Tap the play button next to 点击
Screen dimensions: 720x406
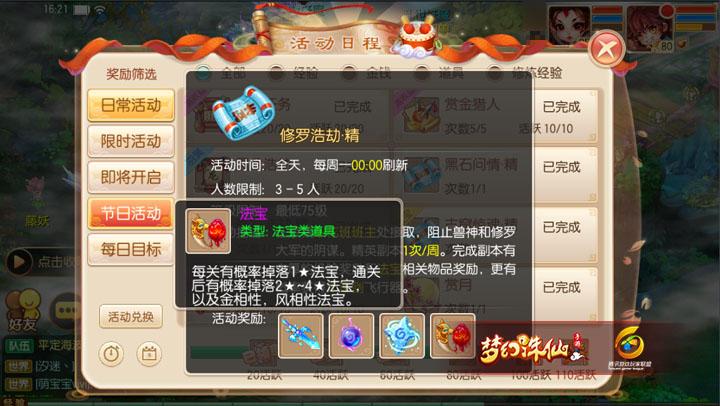pyautogui.click(x=19, y=262)
